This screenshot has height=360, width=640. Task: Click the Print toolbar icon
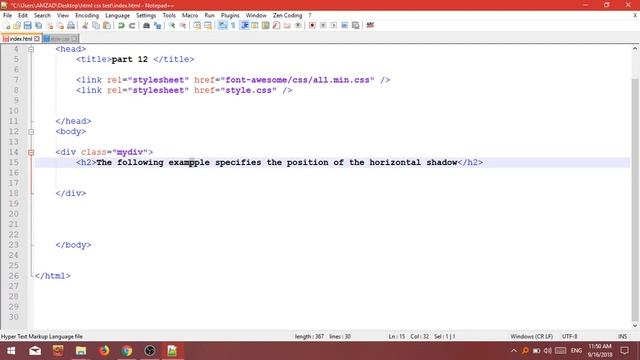pyautogui.click(x=71, y=25)
